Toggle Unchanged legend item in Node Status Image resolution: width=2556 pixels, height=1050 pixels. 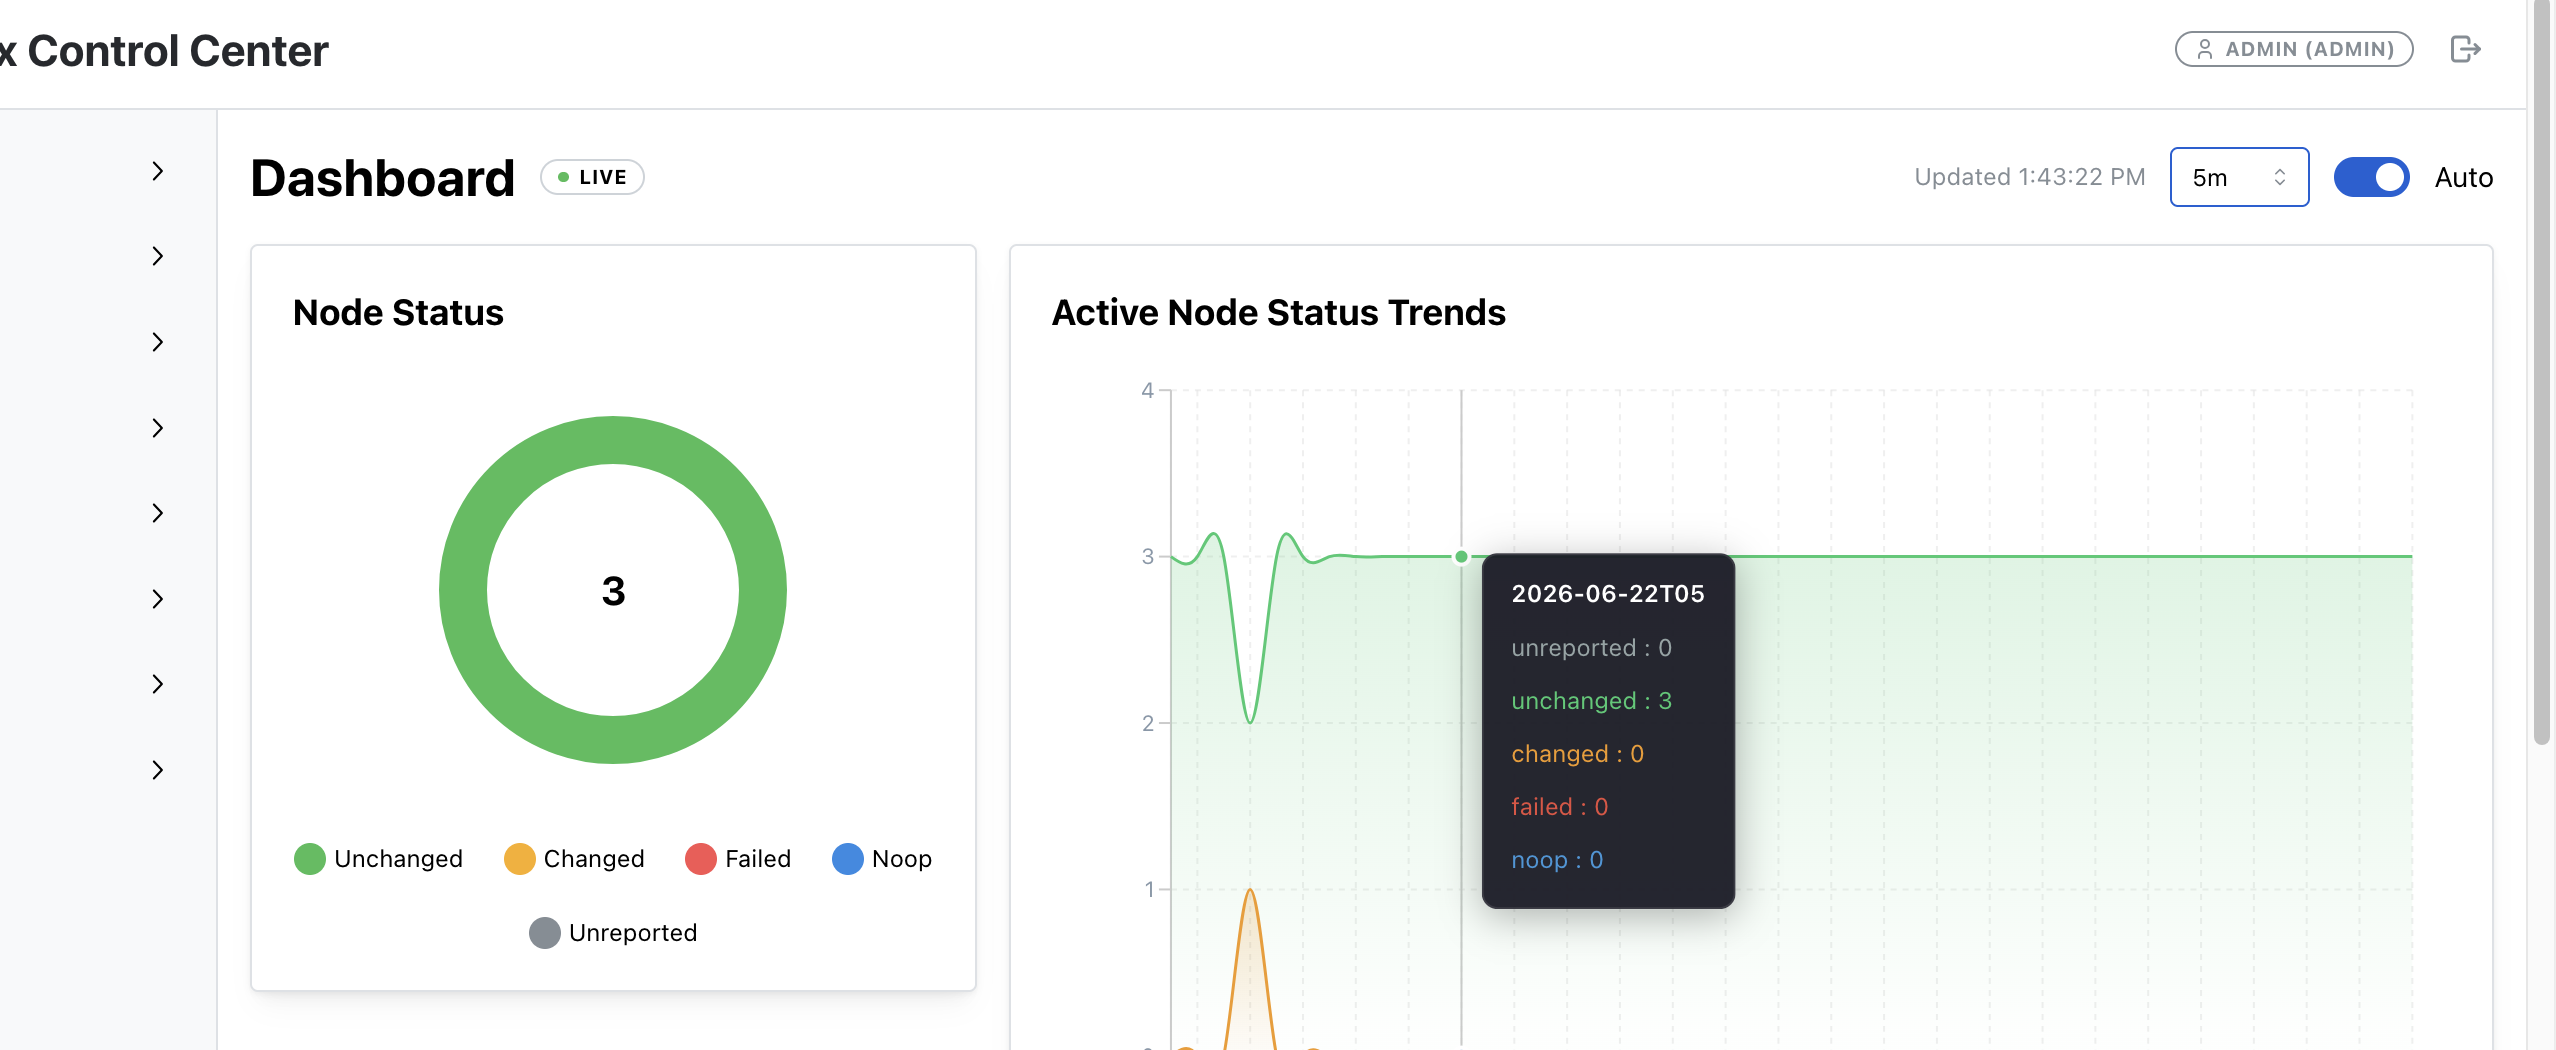378,859
